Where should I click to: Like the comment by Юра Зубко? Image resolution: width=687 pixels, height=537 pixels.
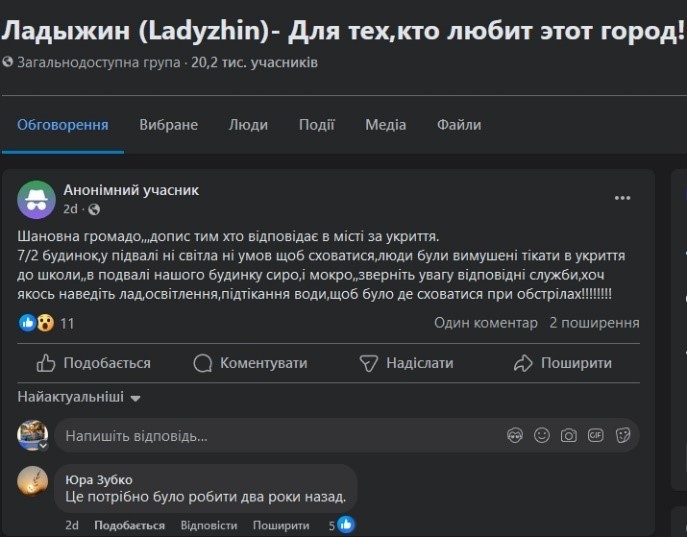129,525
